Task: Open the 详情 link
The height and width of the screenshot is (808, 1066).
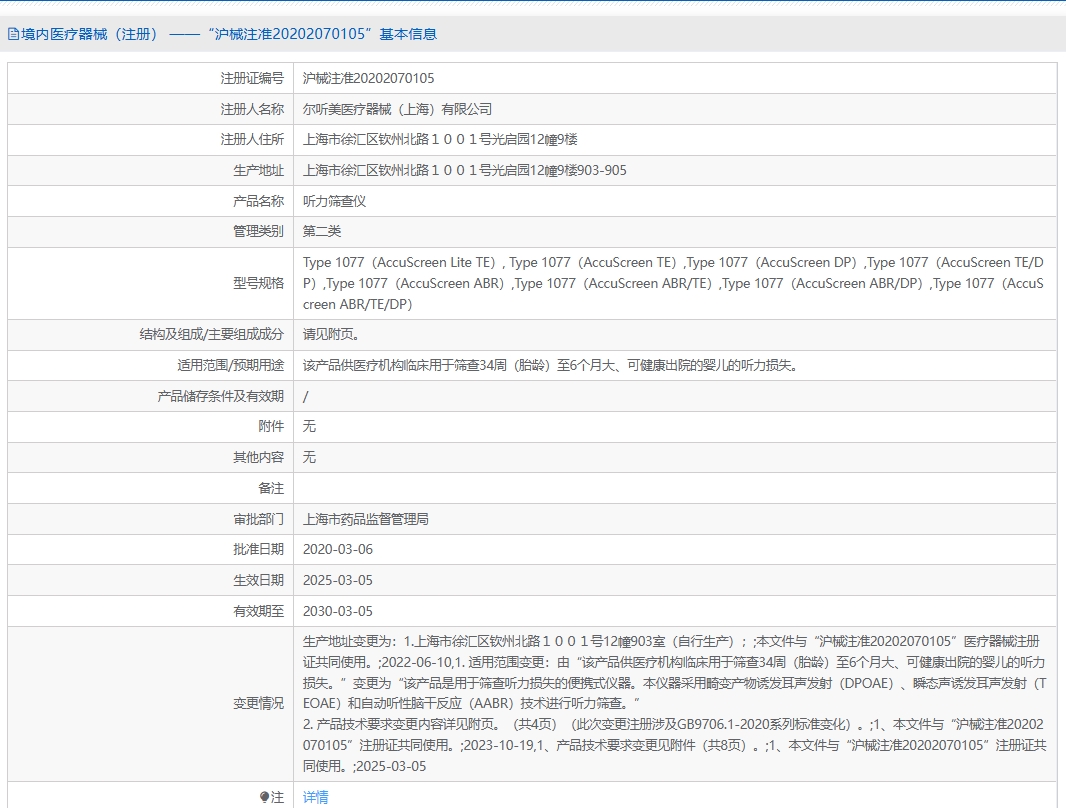Action: coord(315,797)
